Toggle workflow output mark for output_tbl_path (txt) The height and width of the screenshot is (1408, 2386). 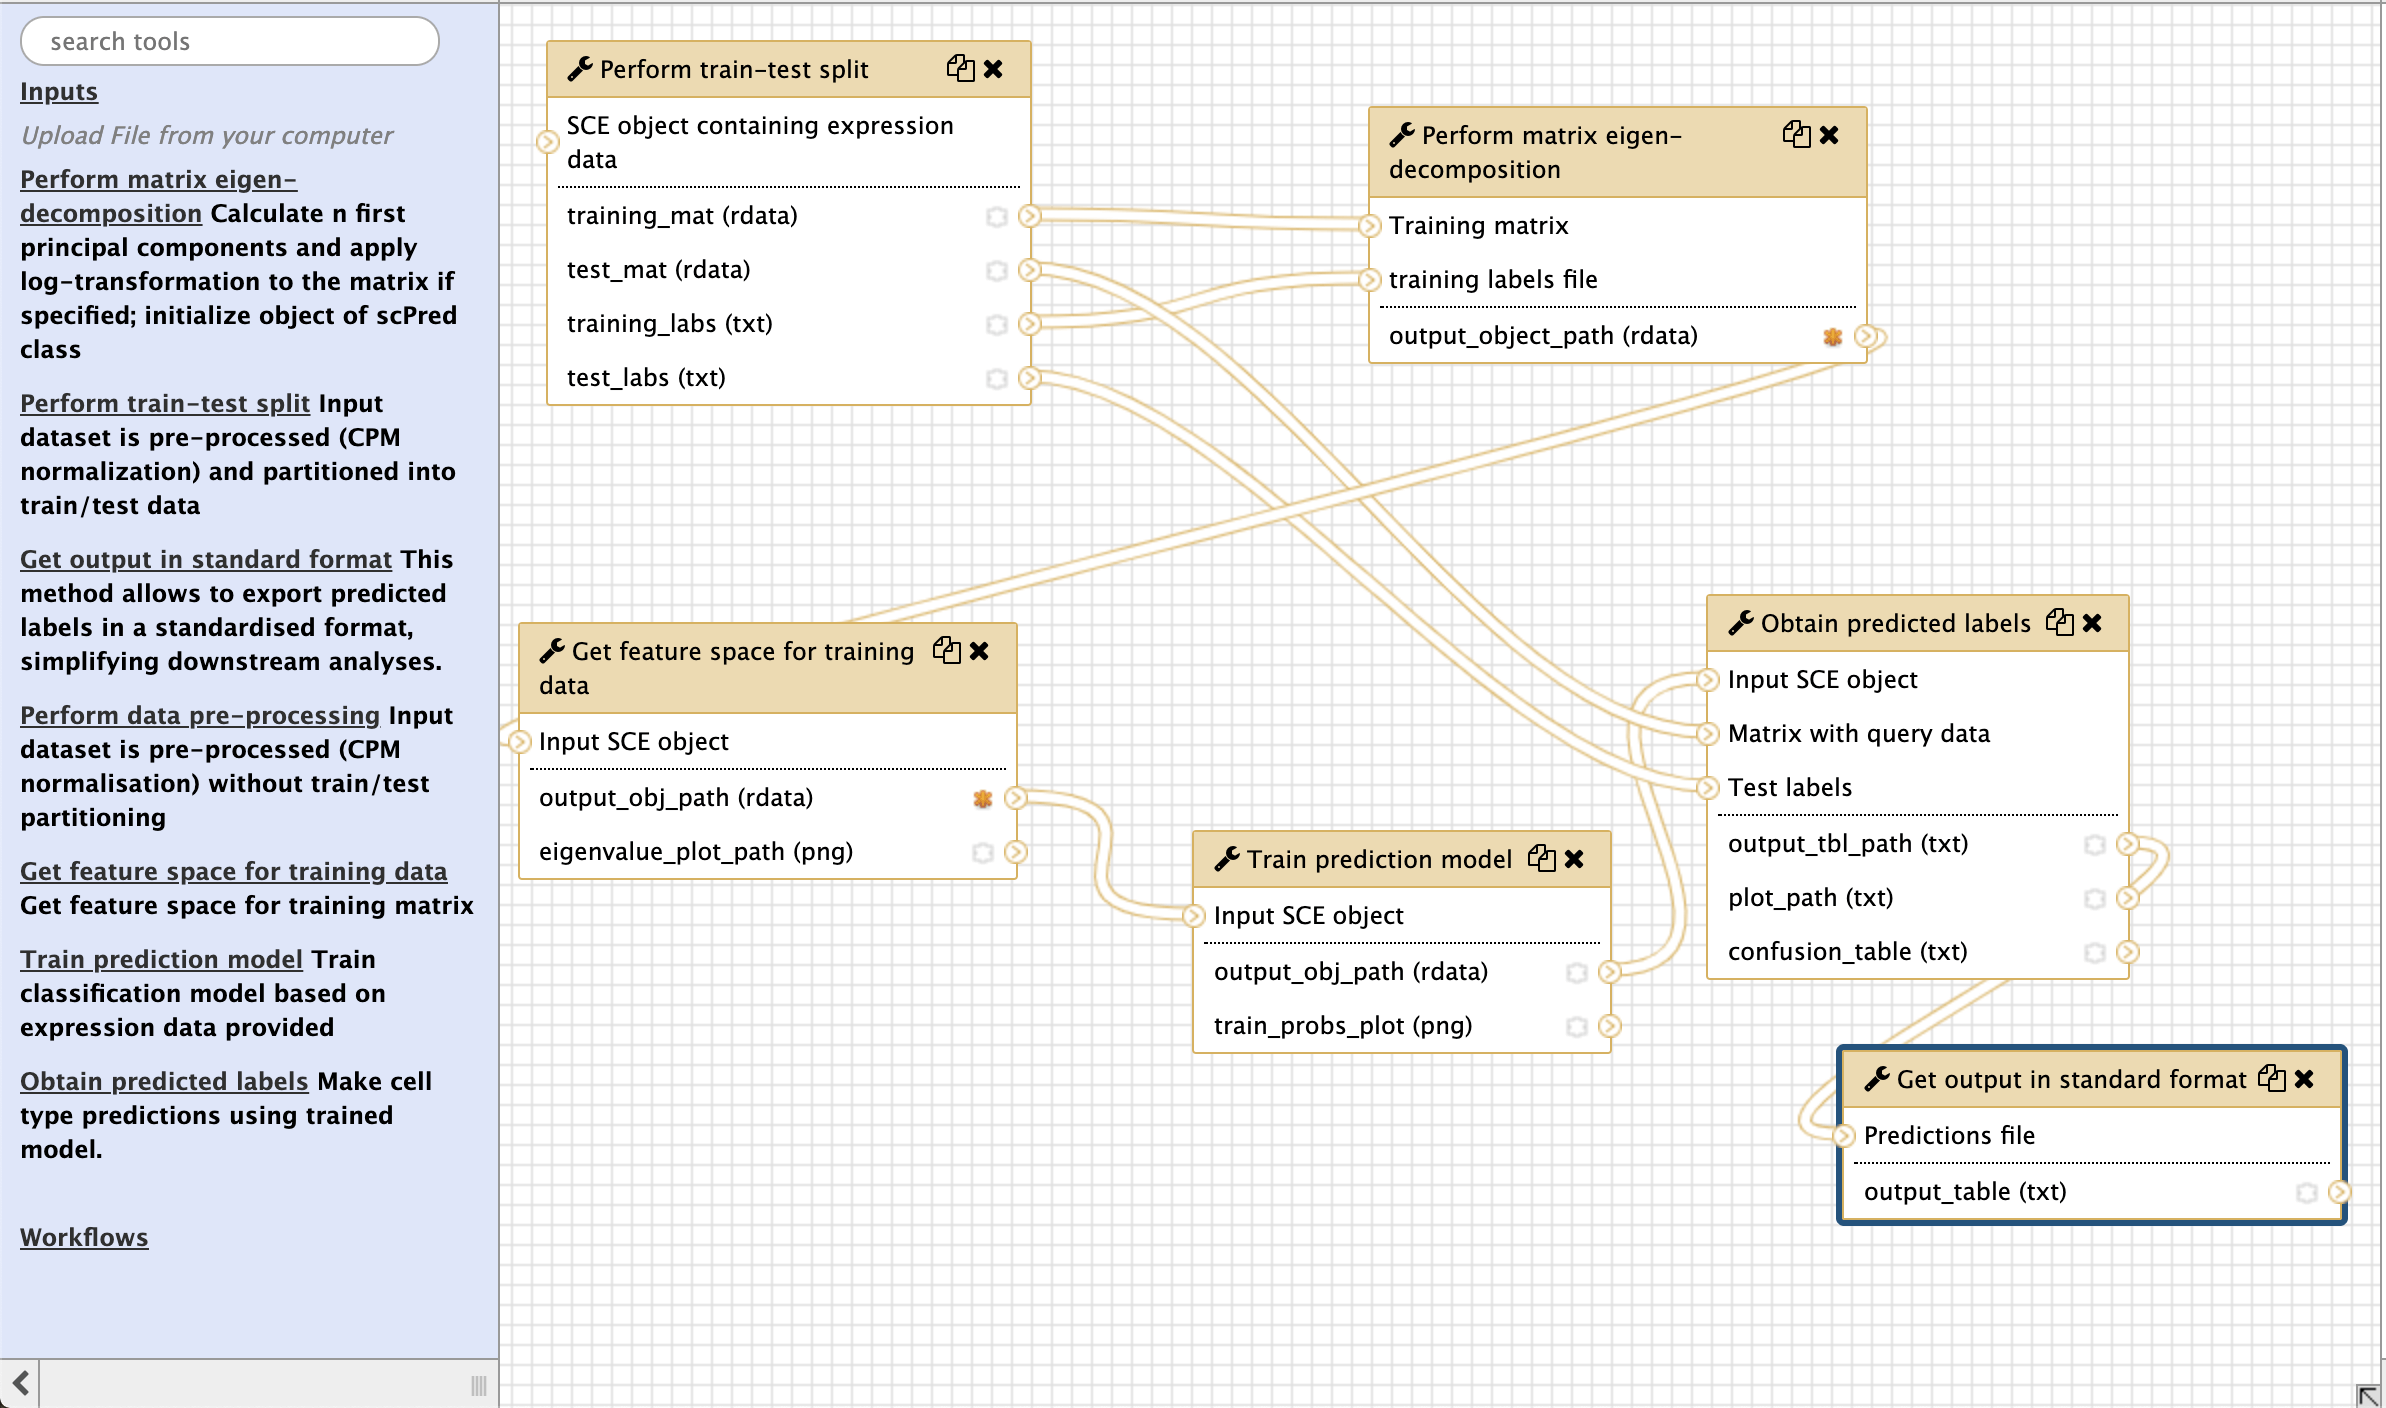pyautogui.click(x=2095, y=845)
